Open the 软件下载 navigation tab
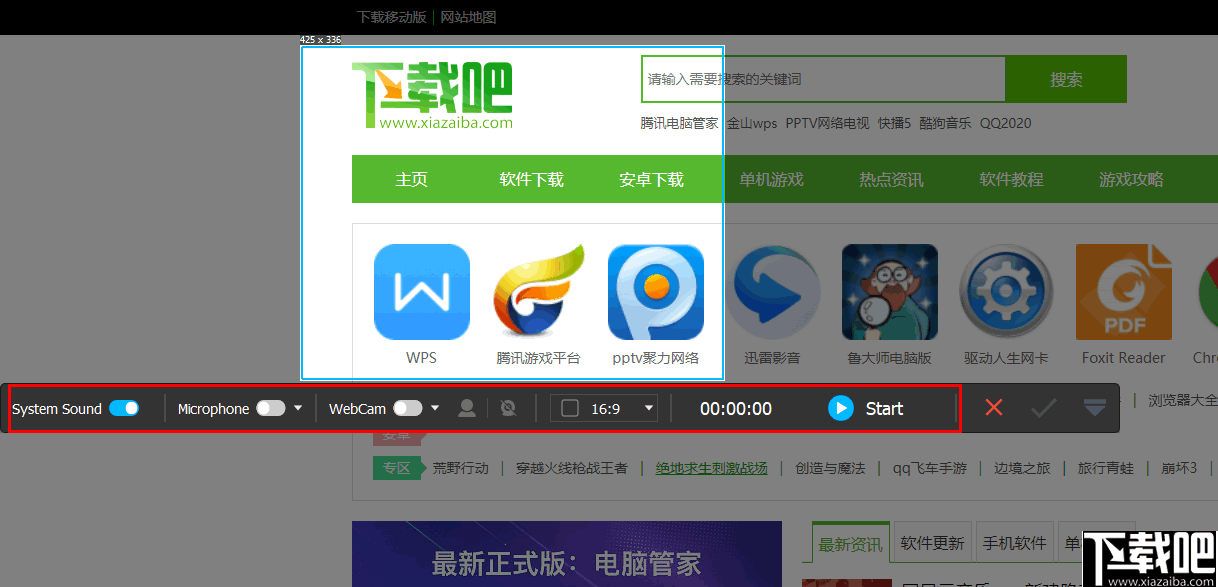This screenshot has height=587, width=1218. pyautogui.click(x=531, y=180)
